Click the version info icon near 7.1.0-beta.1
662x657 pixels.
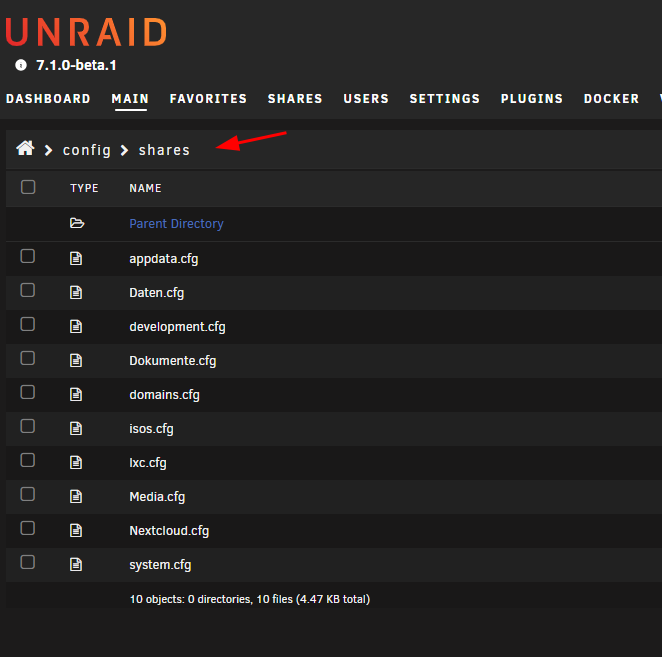click(21, 65)
